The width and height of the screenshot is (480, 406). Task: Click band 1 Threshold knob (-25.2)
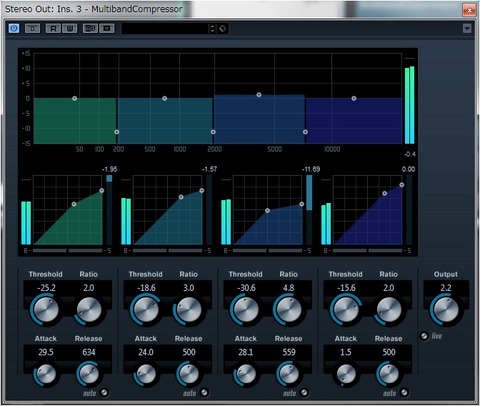tap(46, 310)
